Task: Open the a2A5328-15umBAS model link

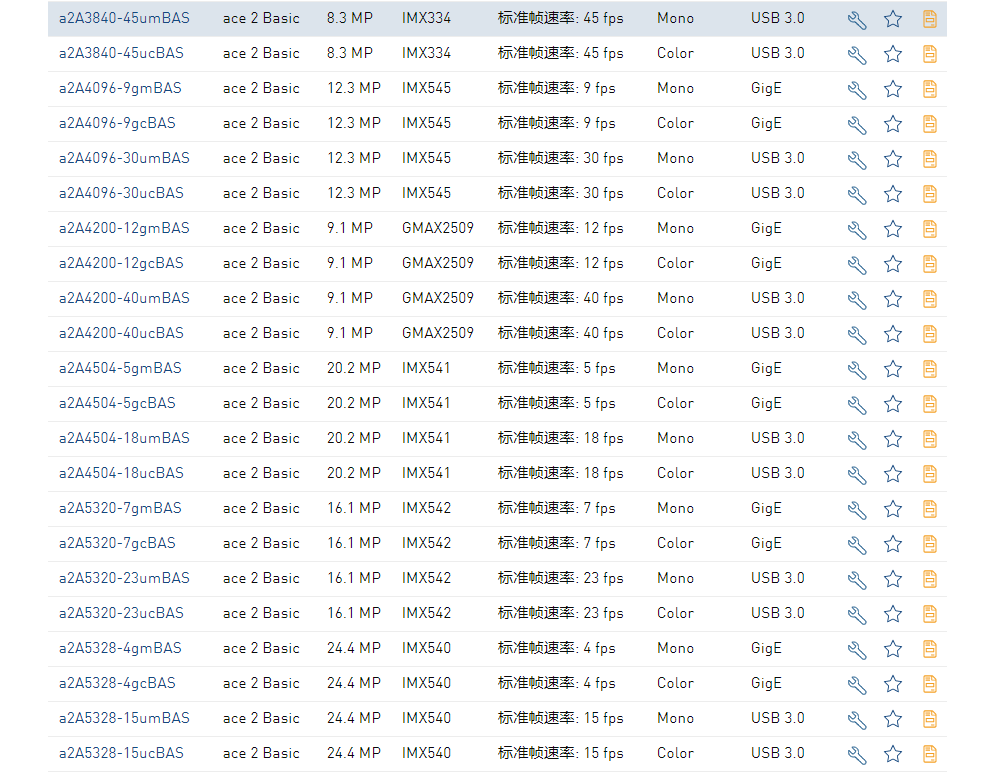Action: (x=124, y=718)
